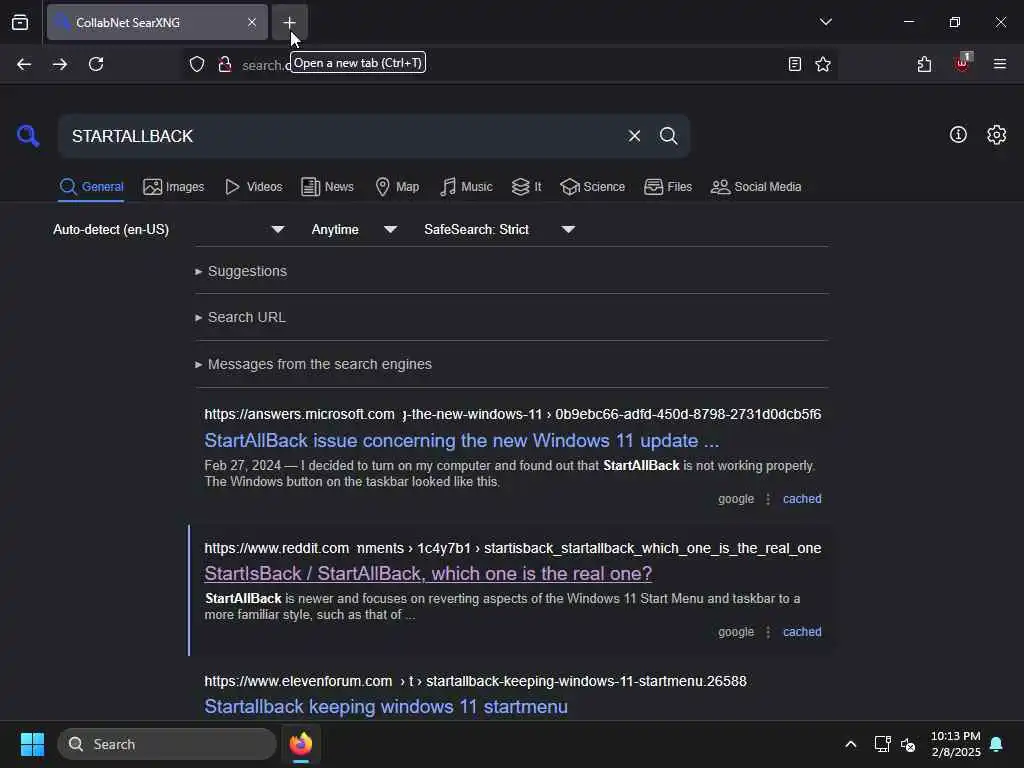The image size is (1024, 768).
Task: Bookmark this page with the star
Action: [x=823, y=64]
